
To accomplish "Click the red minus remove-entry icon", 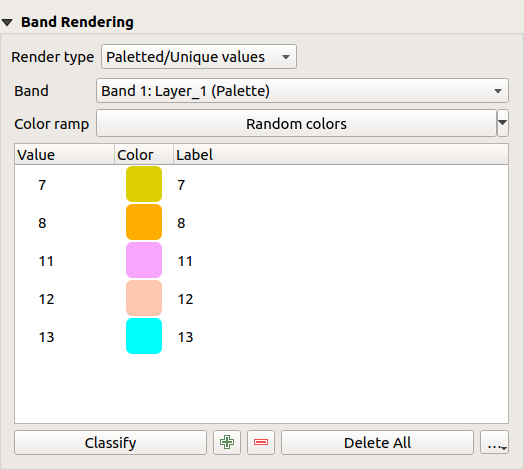I will [x=261, y=442].
